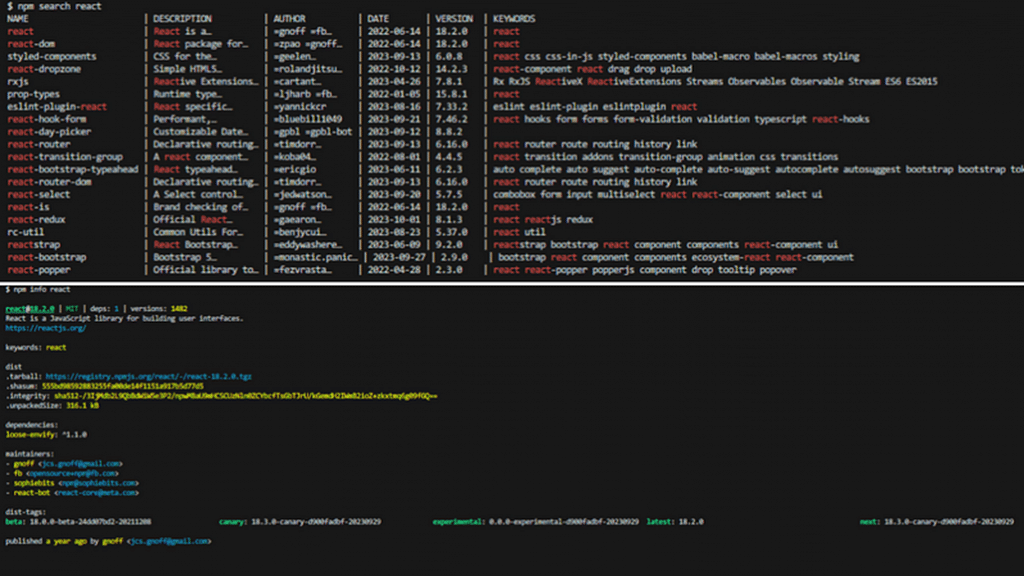Click date 2023-08-16 in the table
The width and height of the screenshot is (1024, 576).
(394, 106)
